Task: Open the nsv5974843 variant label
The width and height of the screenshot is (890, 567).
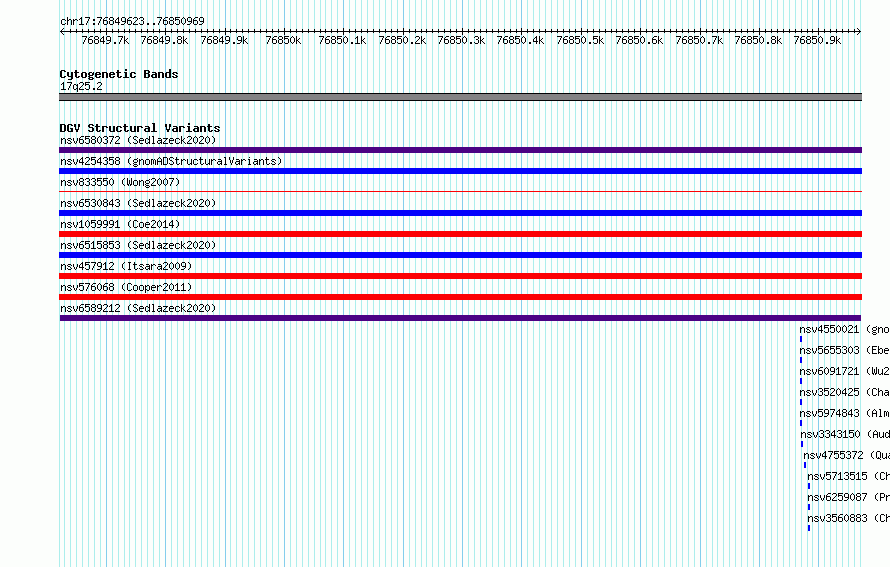Action: (844, 413)
